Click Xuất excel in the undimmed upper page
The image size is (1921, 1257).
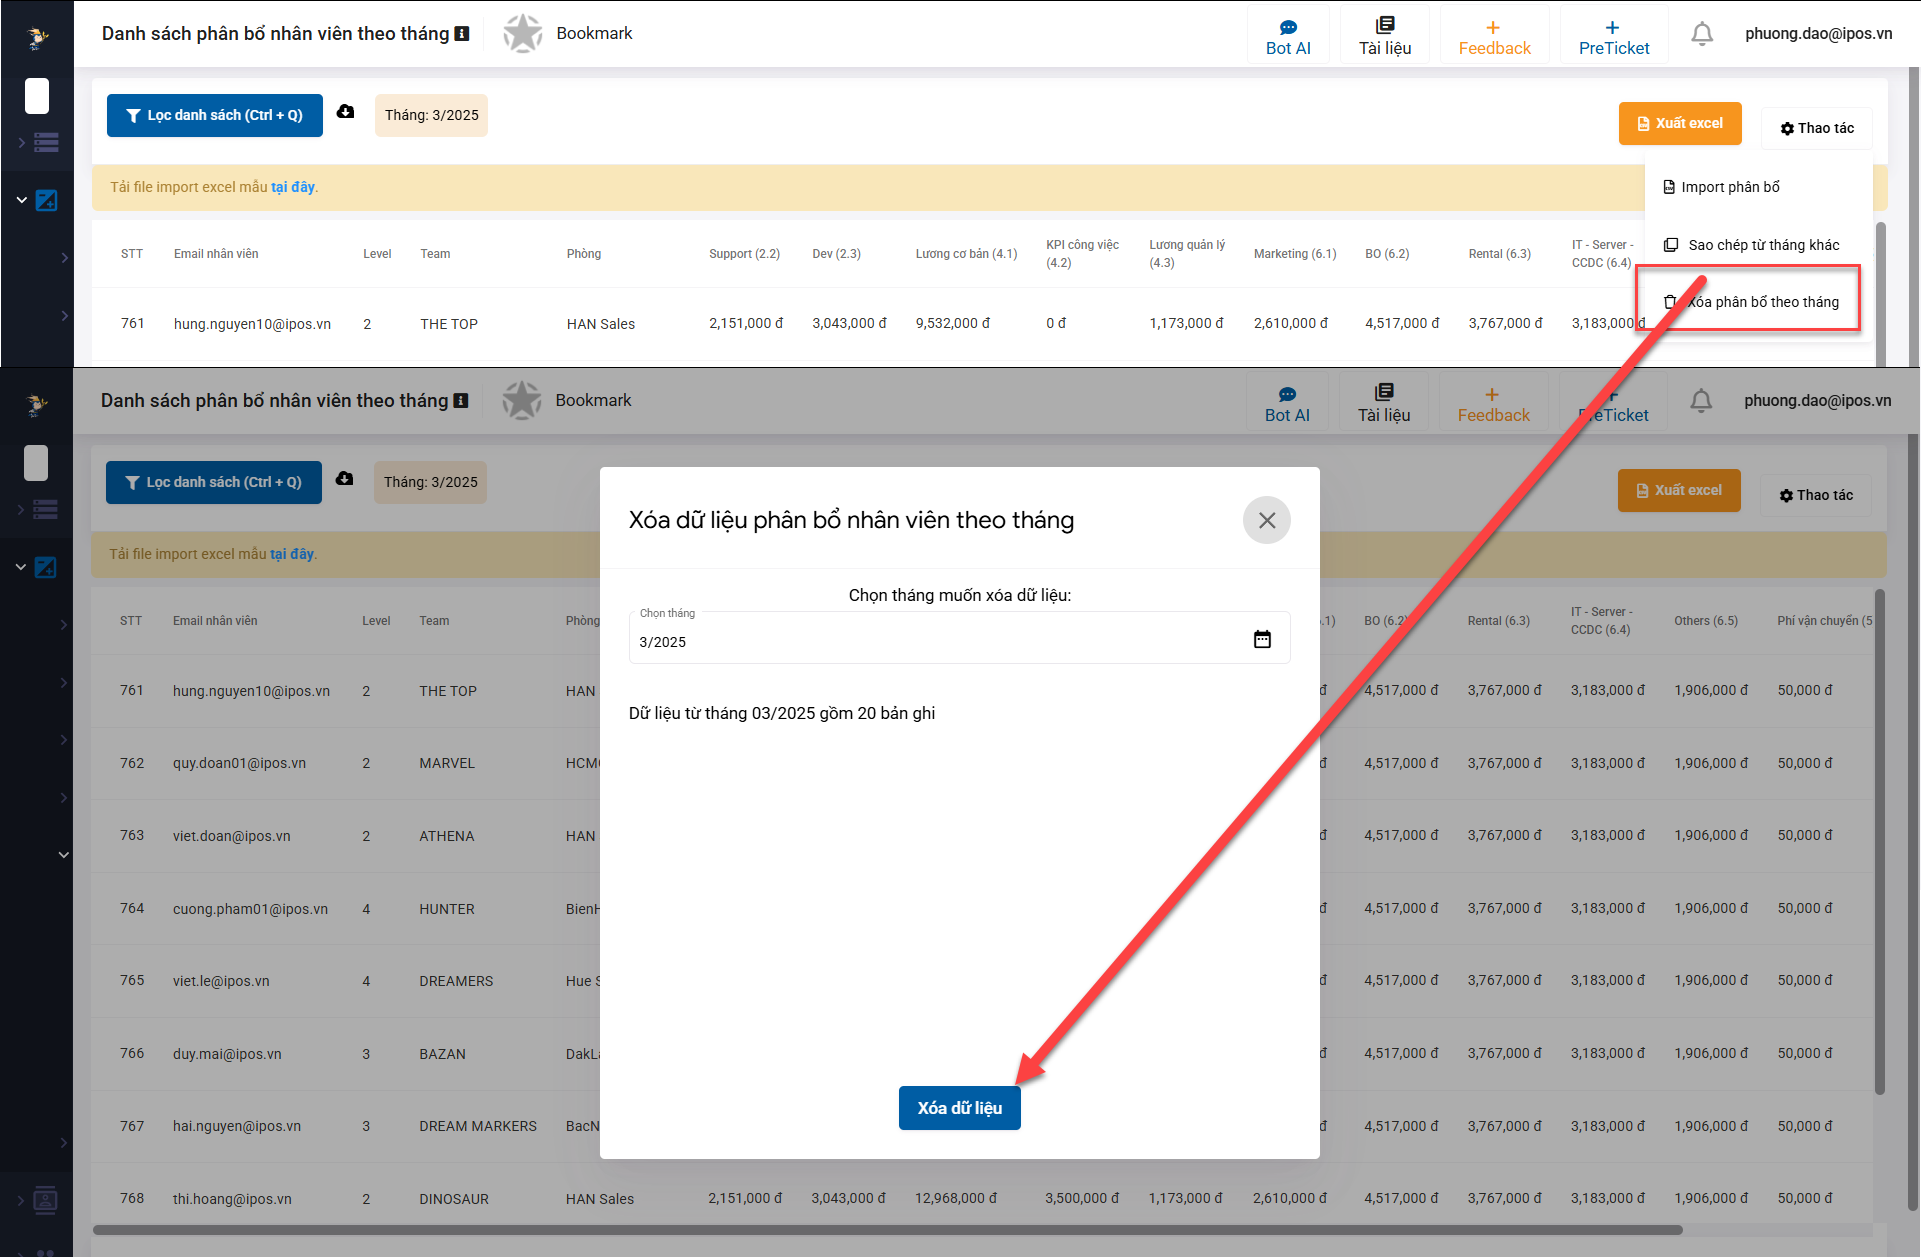(1680, 123)
